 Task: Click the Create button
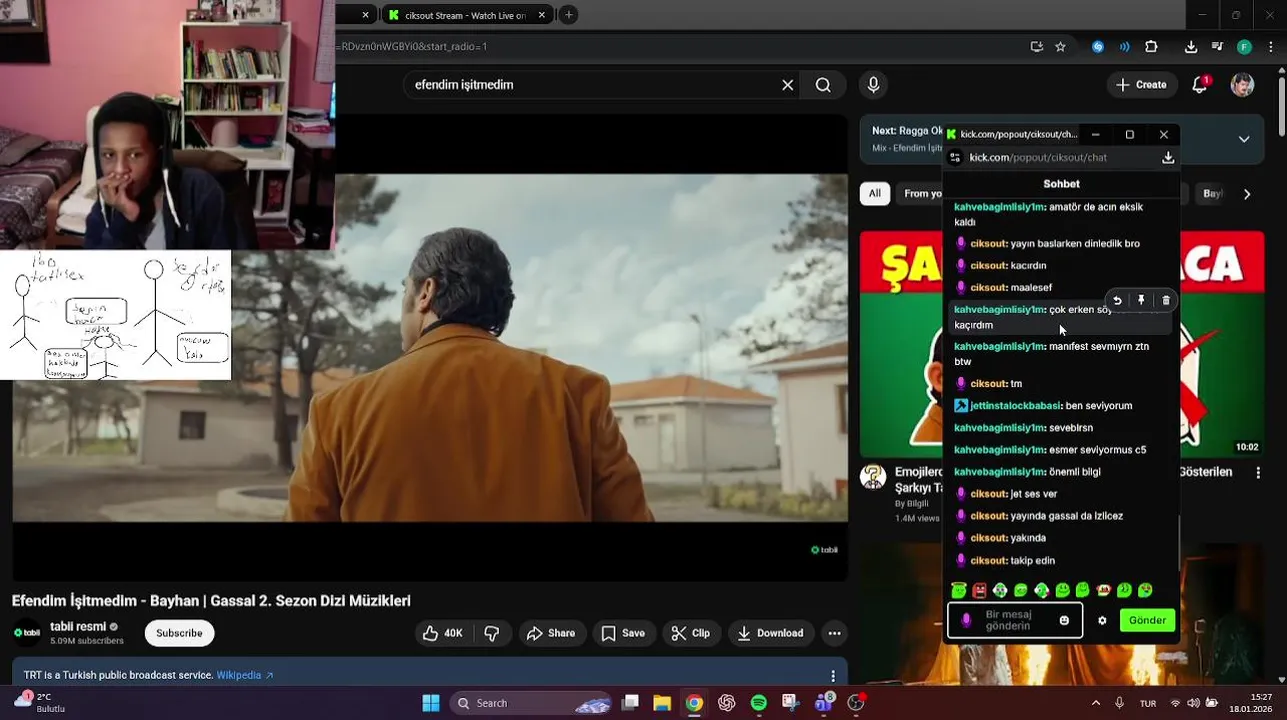pos(1142,85)
